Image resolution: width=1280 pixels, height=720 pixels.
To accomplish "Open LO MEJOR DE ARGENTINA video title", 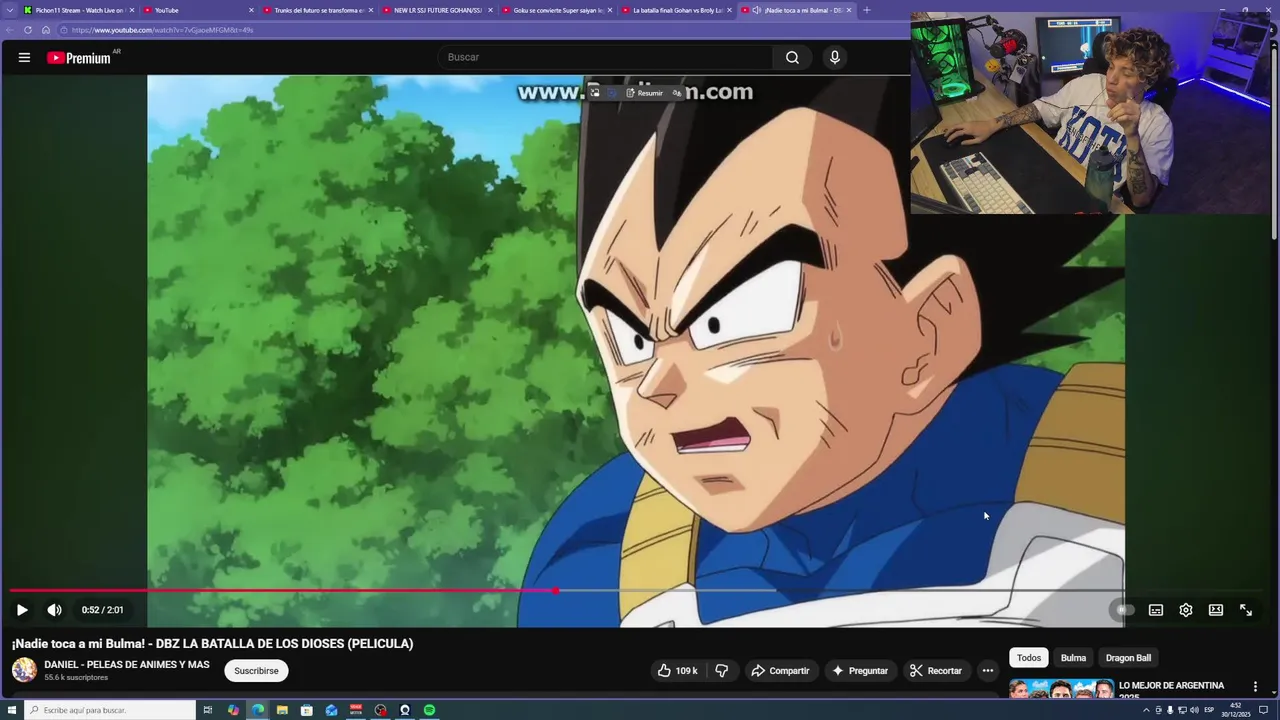I will [x=1171, y=689].
